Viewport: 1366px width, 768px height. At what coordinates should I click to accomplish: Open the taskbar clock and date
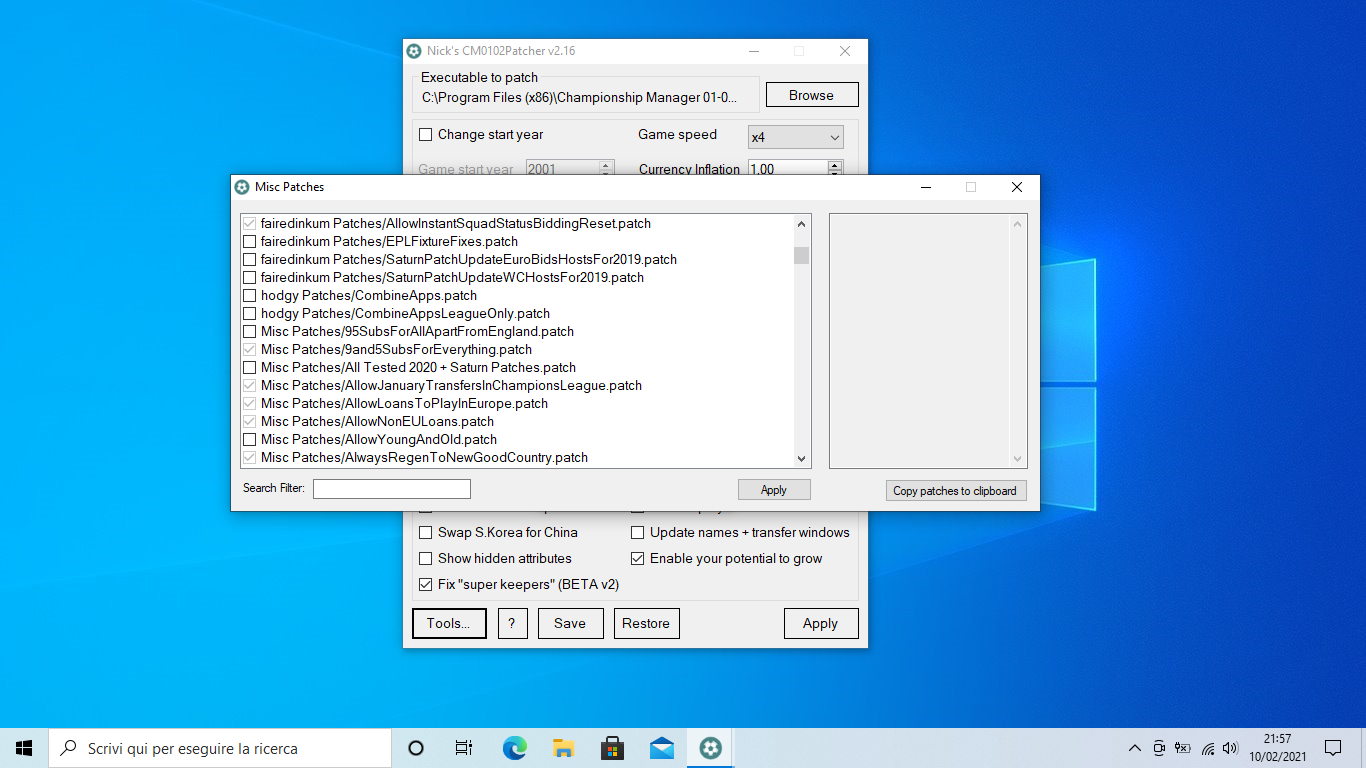point(1277,748)
